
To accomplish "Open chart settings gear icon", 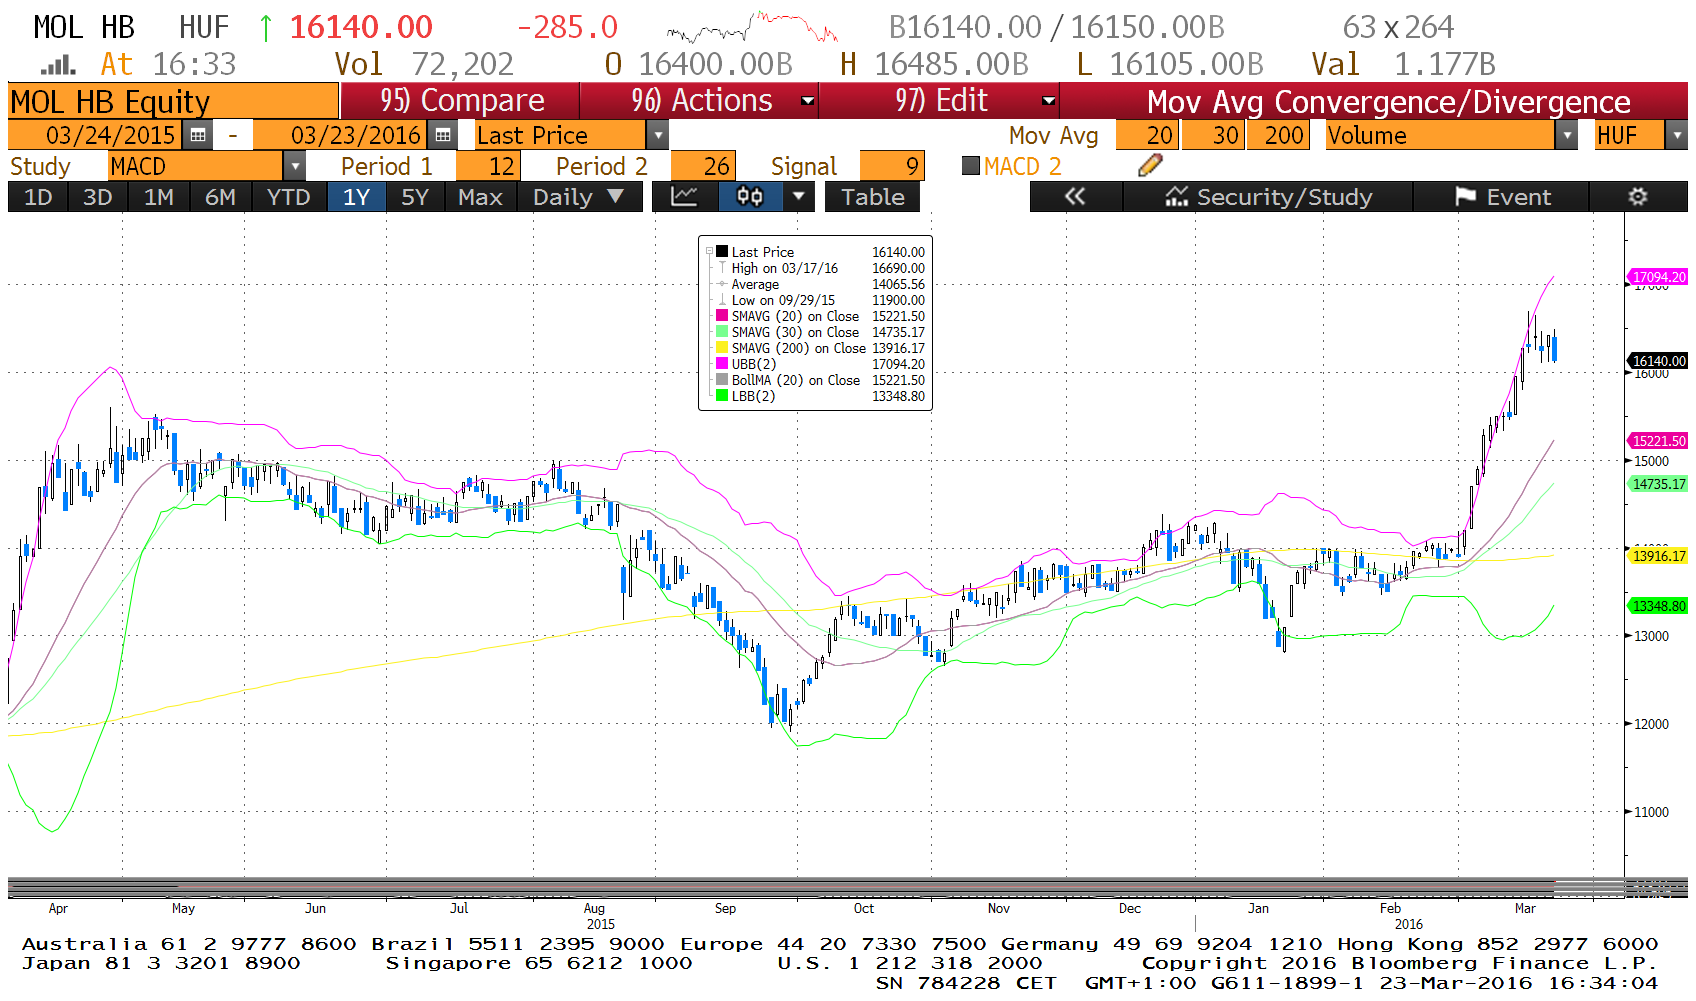I will [x=1638, y=197].
